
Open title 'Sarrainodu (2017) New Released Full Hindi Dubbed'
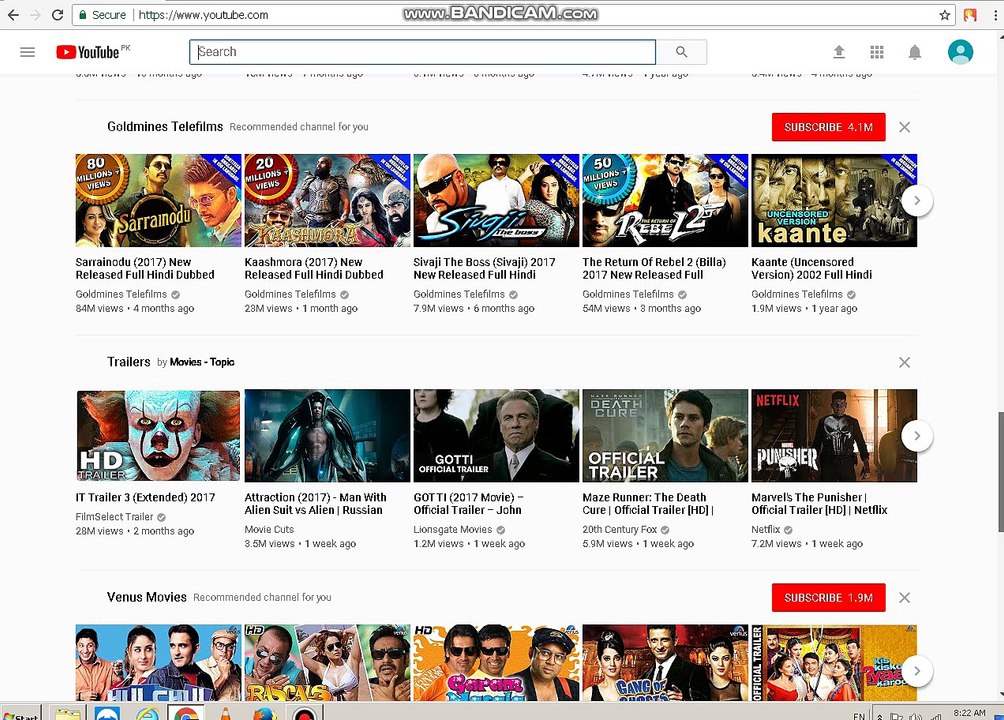click(x=145, y=268)
